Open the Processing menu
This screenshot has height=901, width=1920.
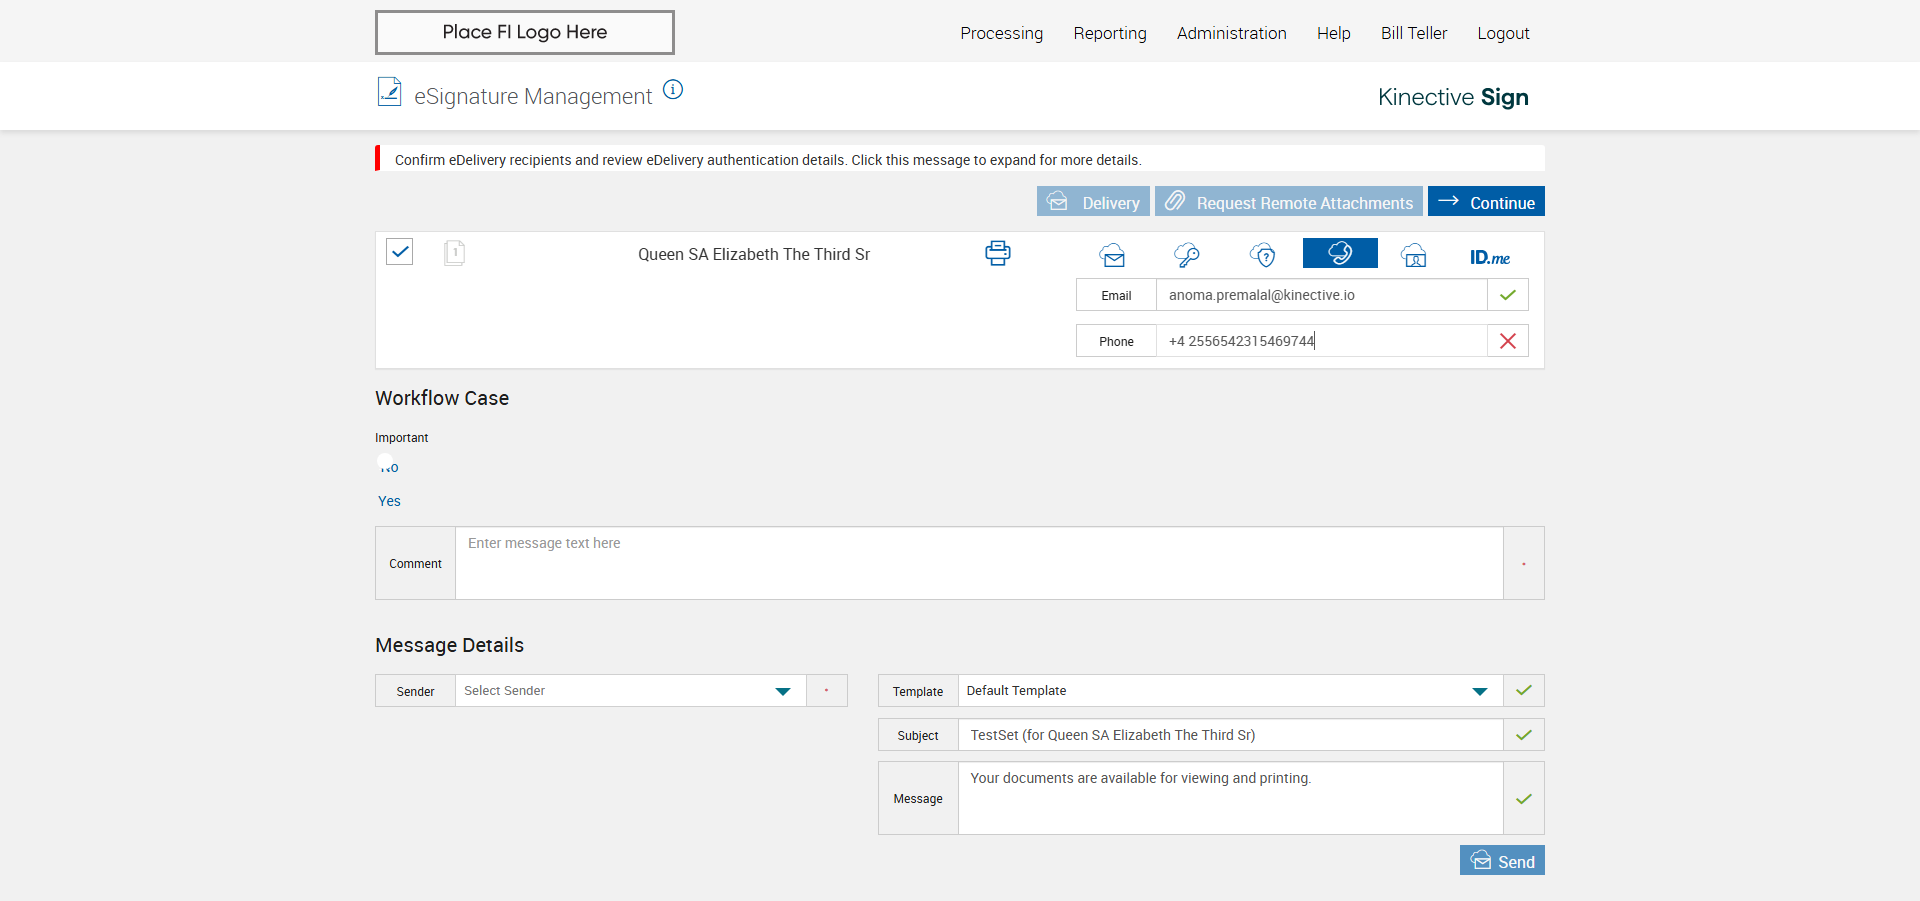(1001, 33)
